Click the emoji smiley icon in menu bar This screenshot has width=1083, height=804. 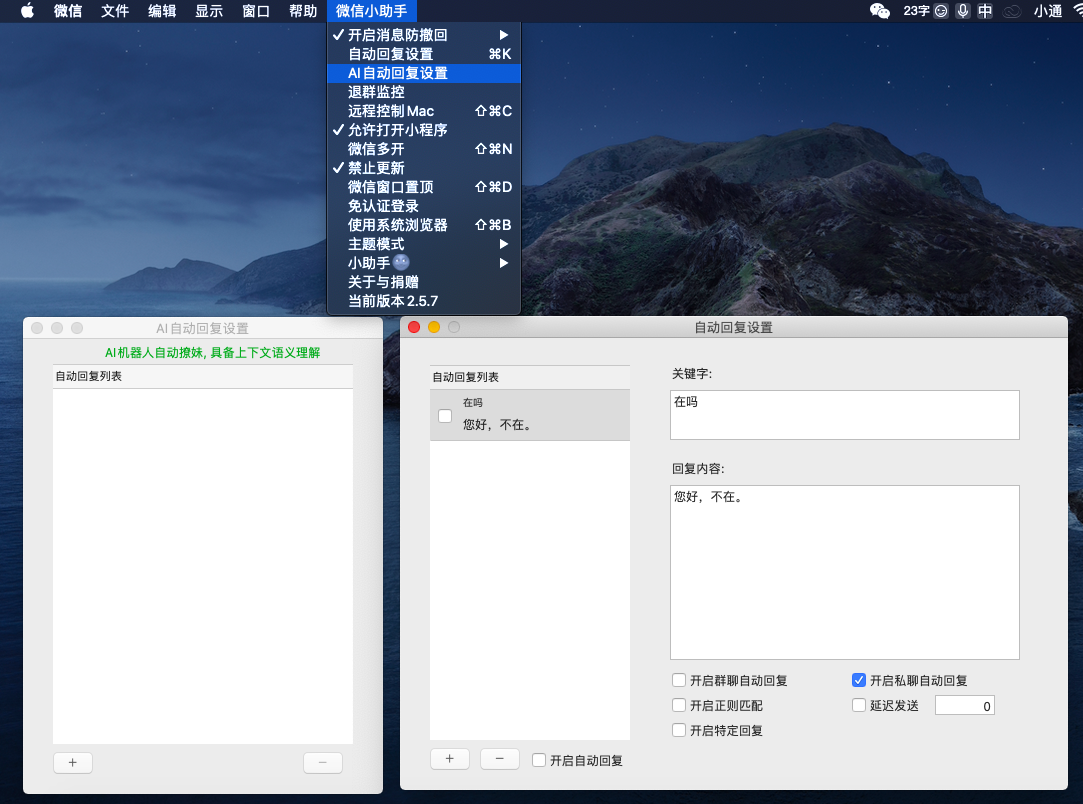point(941,11)
